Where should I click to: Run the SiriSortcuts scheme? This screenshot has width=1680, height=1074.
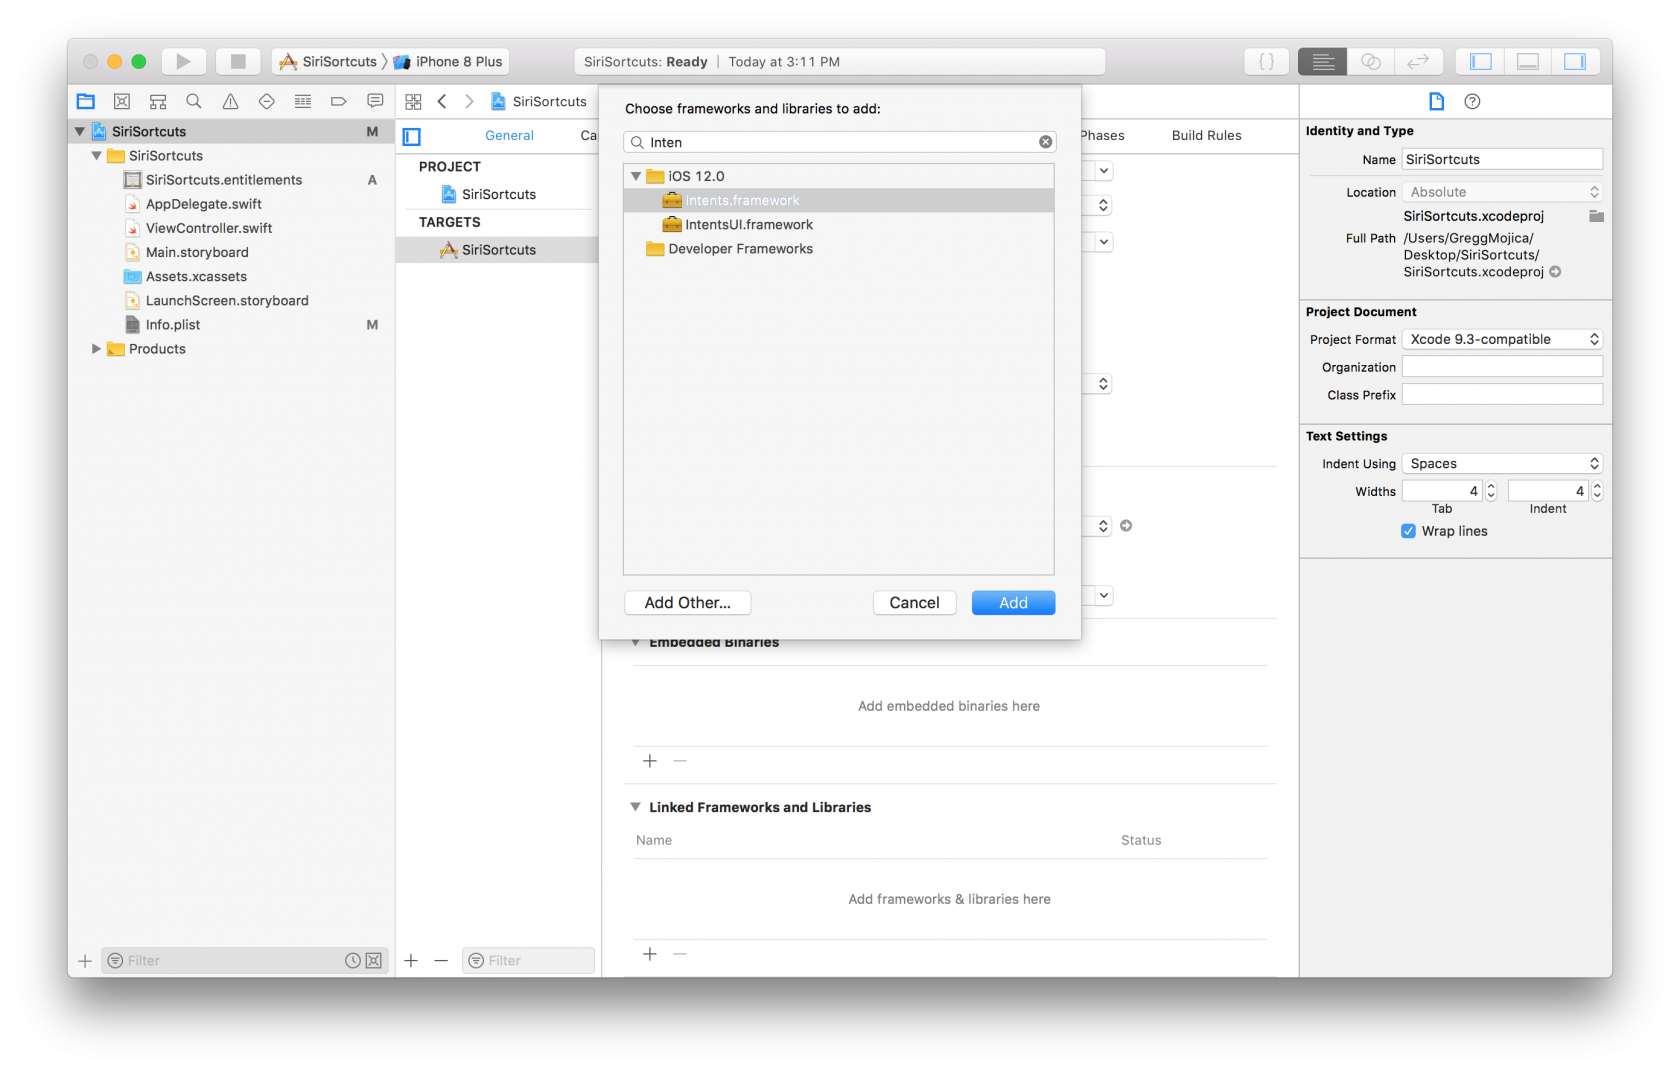[x=183, y=61]
